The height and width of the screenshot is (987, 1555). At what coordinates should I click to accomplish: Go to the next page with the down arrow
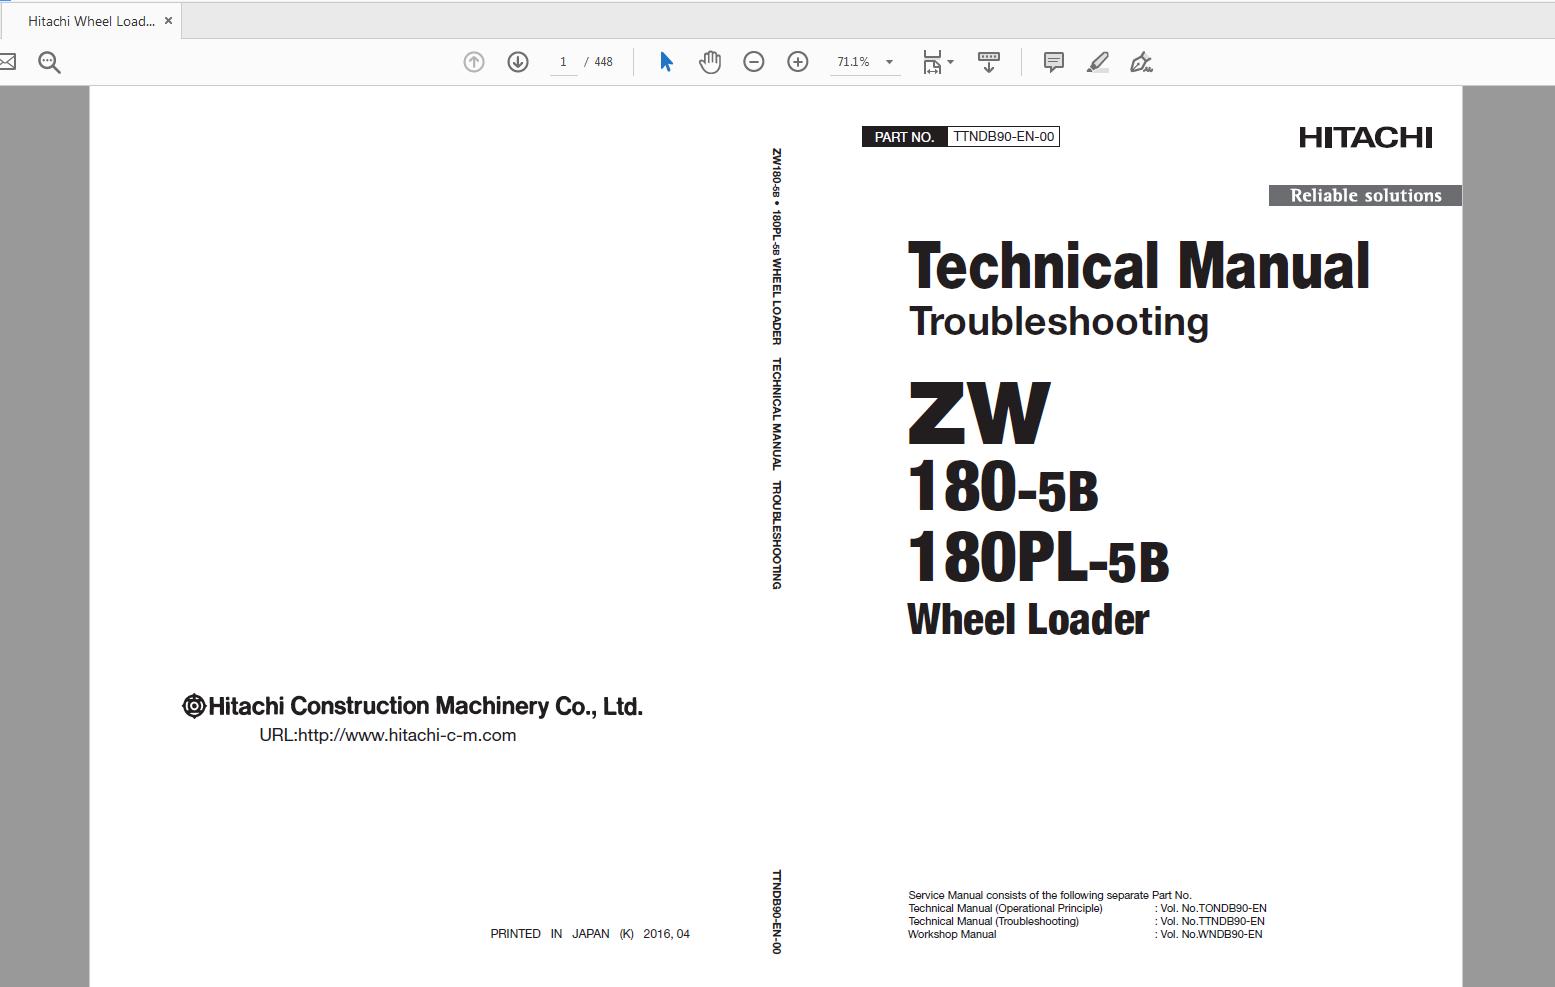[518, 61]
